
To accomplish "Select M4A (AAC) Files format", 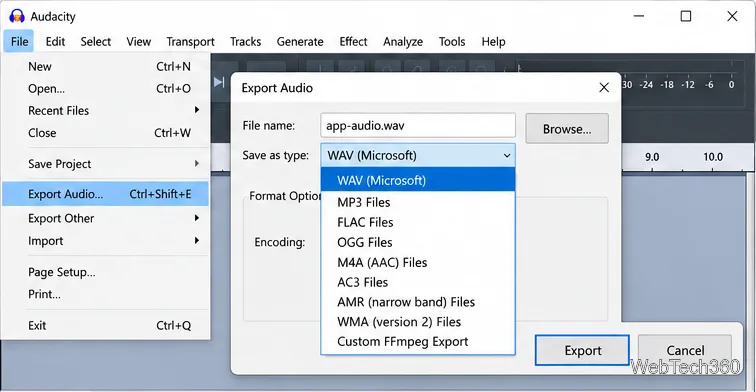I will pos(418,262).
